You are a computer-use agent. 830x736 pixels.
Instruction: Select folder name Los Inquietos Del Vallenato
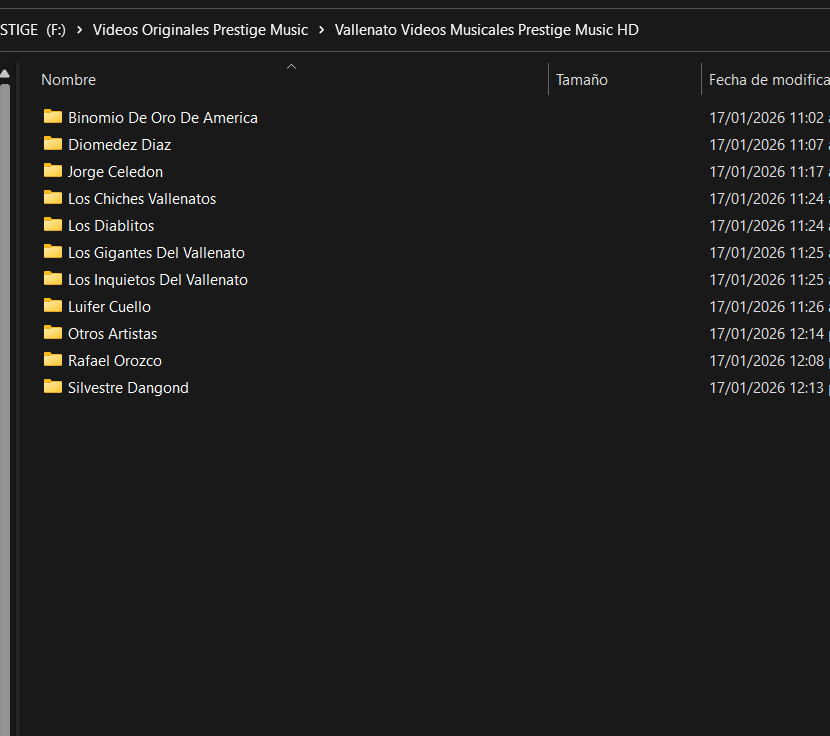pyautogui.click(x=158, y=280)
